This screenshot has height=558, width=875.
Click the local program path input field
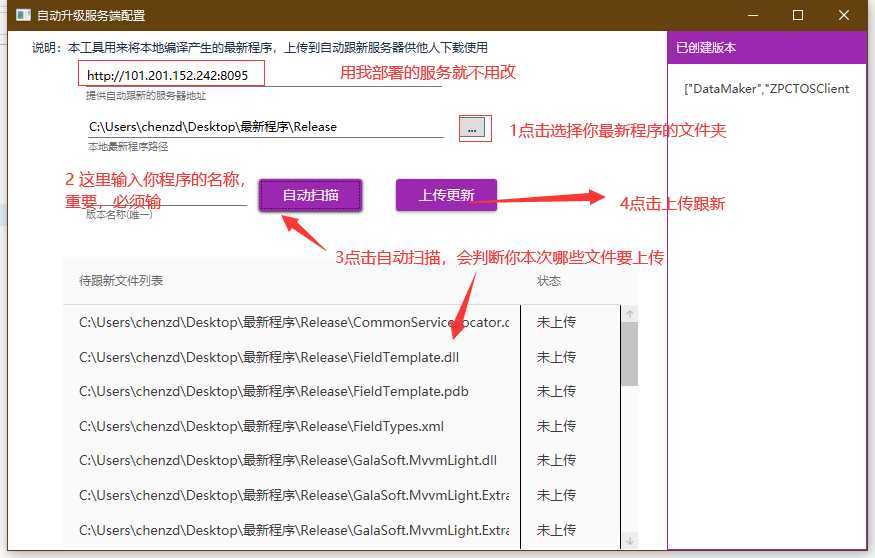tap(265, 127)
